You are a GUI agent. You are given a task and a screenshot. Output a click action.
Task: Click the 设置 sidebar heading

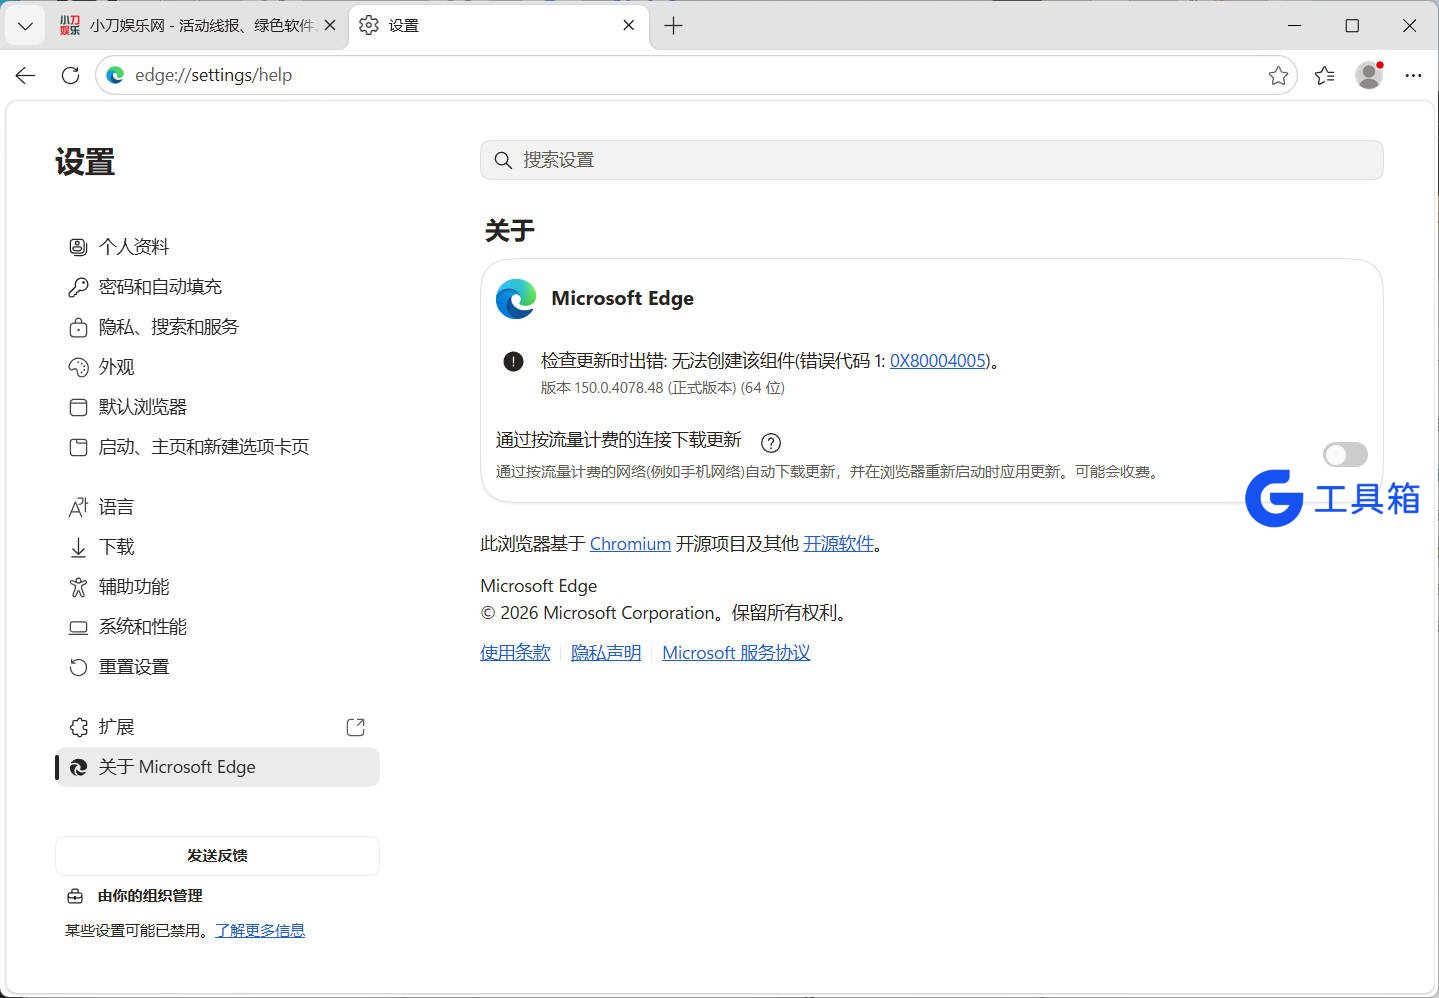coord(85,162)
